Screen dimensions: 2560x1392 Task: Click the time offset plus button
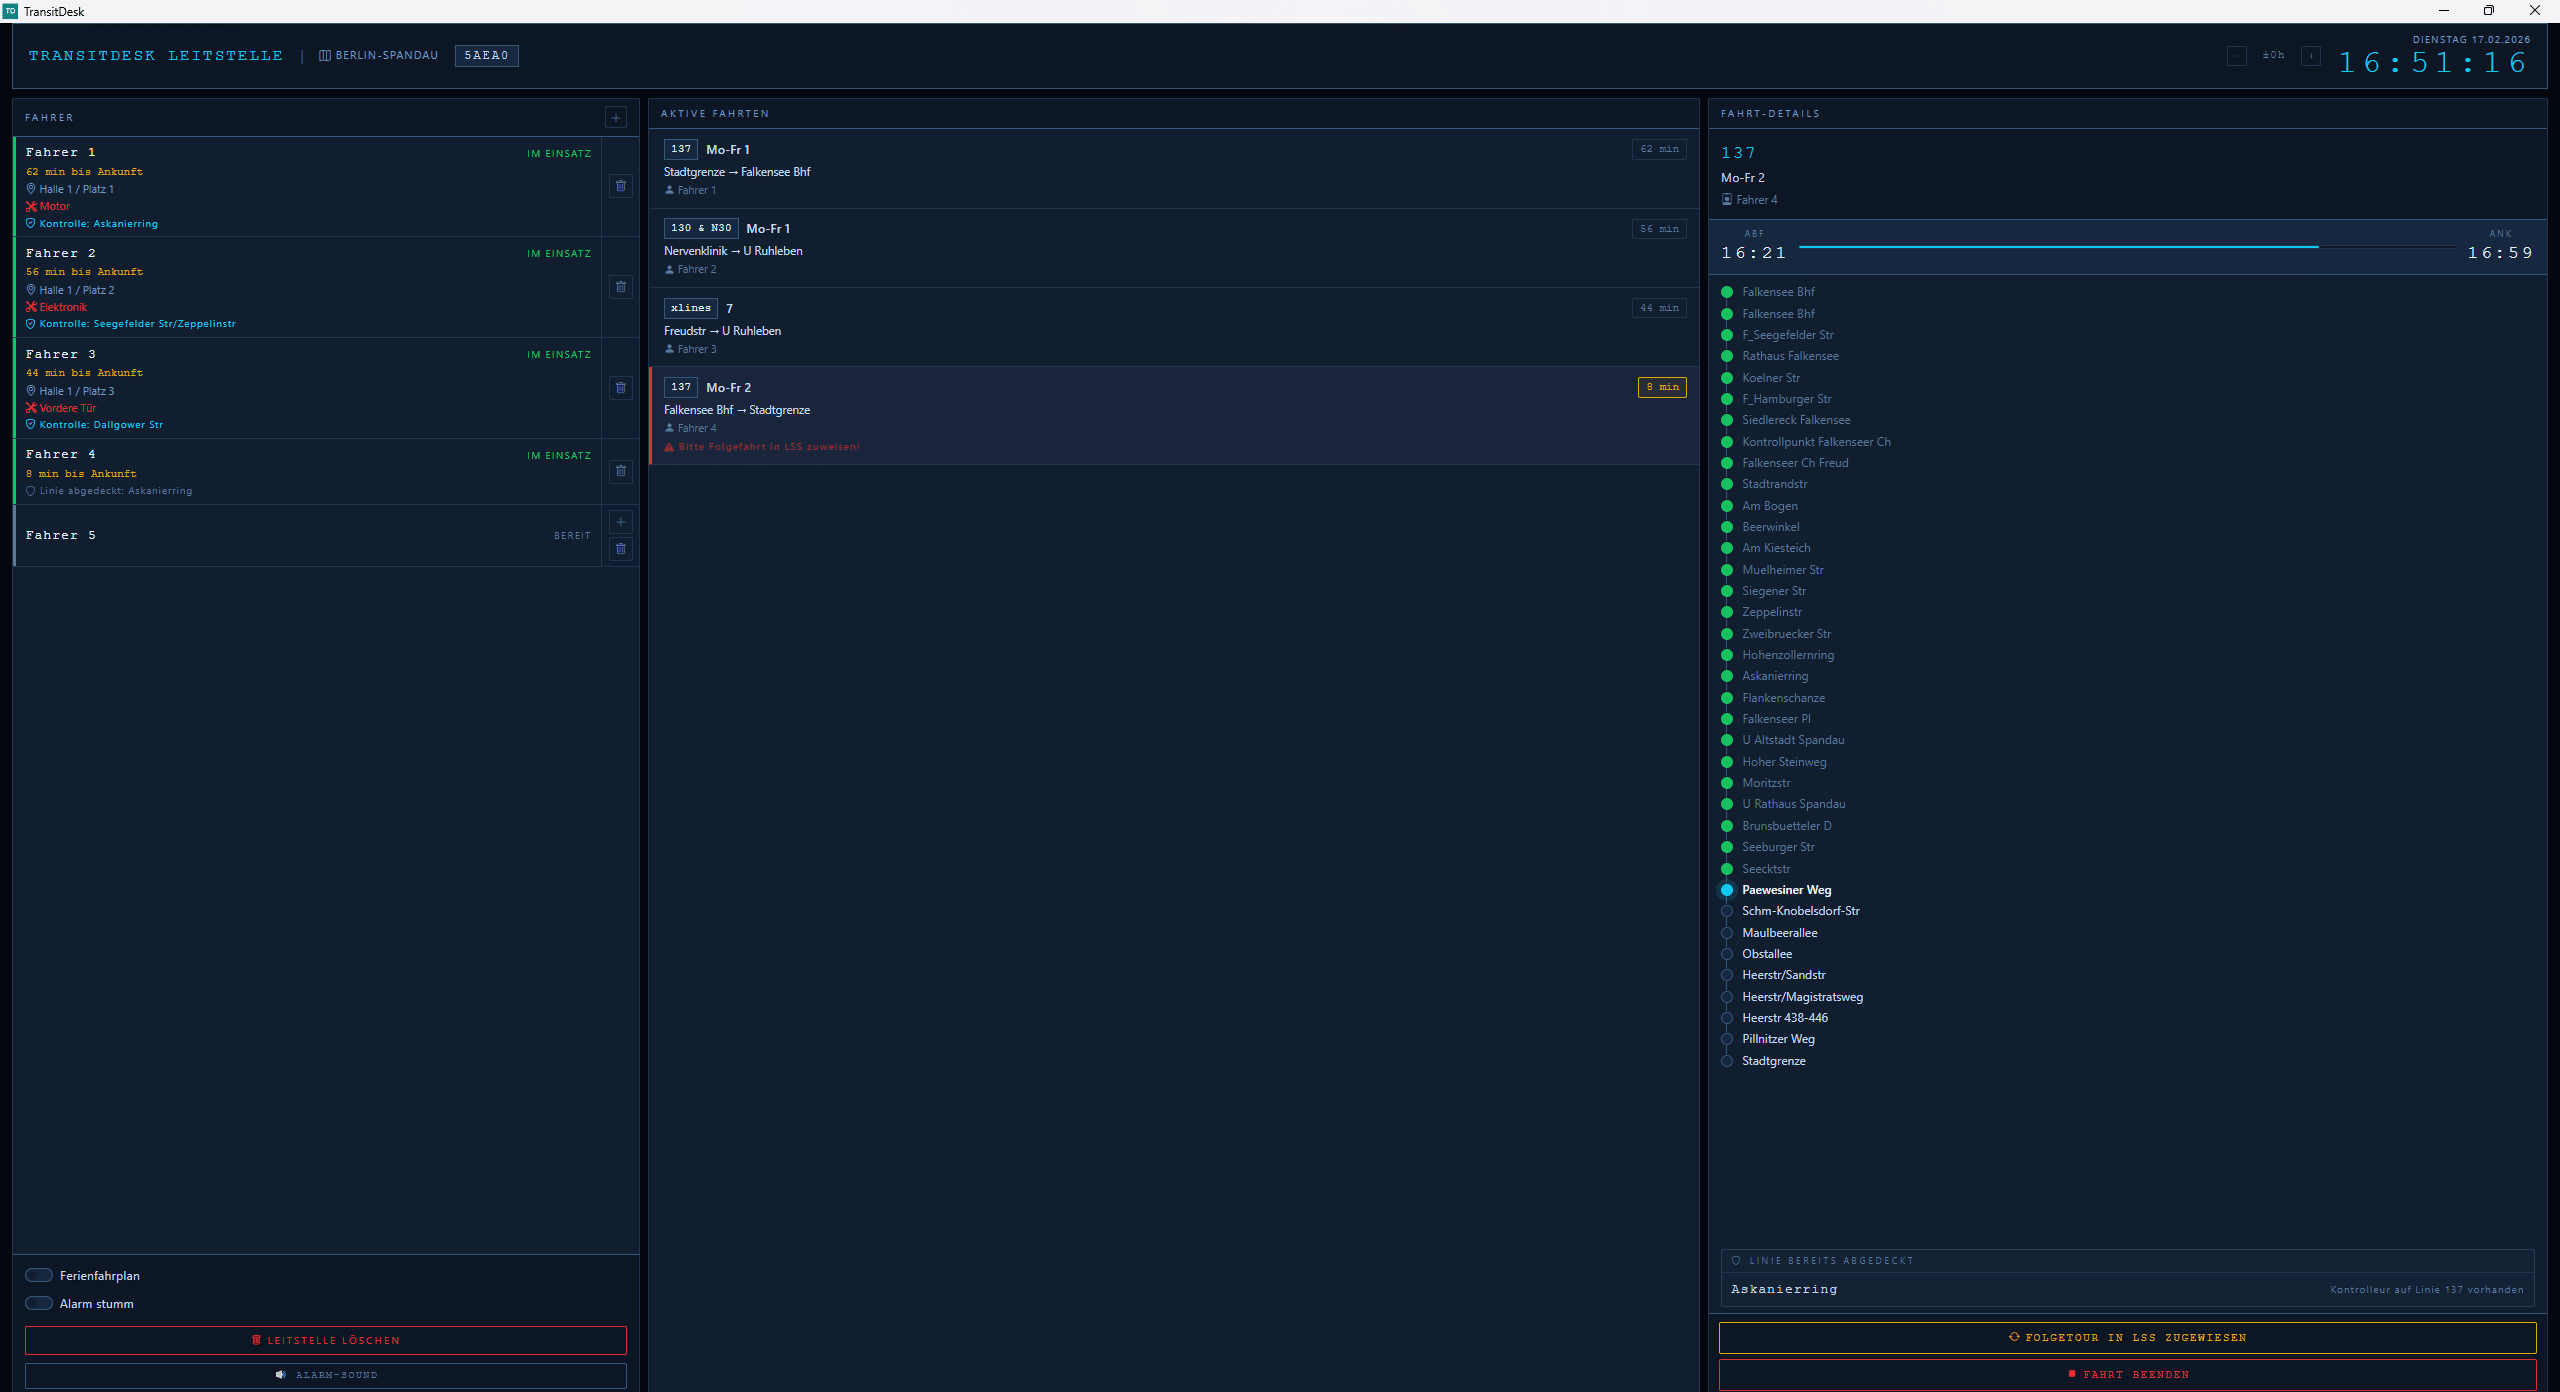point(2310,56)
